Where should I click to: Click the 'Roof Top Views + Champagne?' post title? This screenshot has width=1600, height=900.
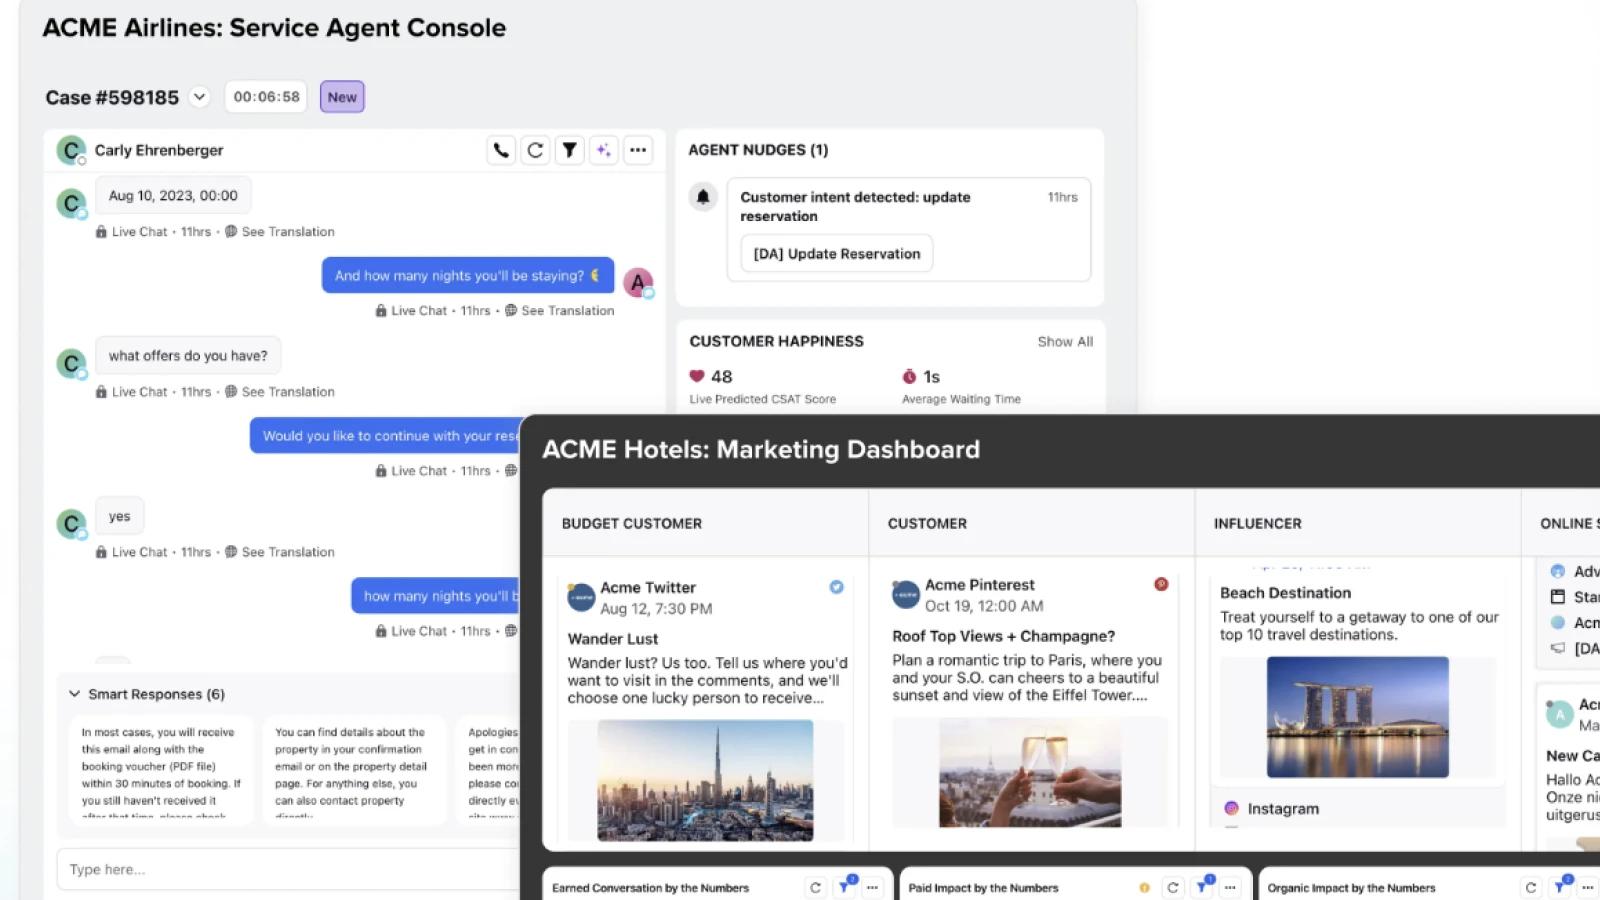pos(1003,636)
